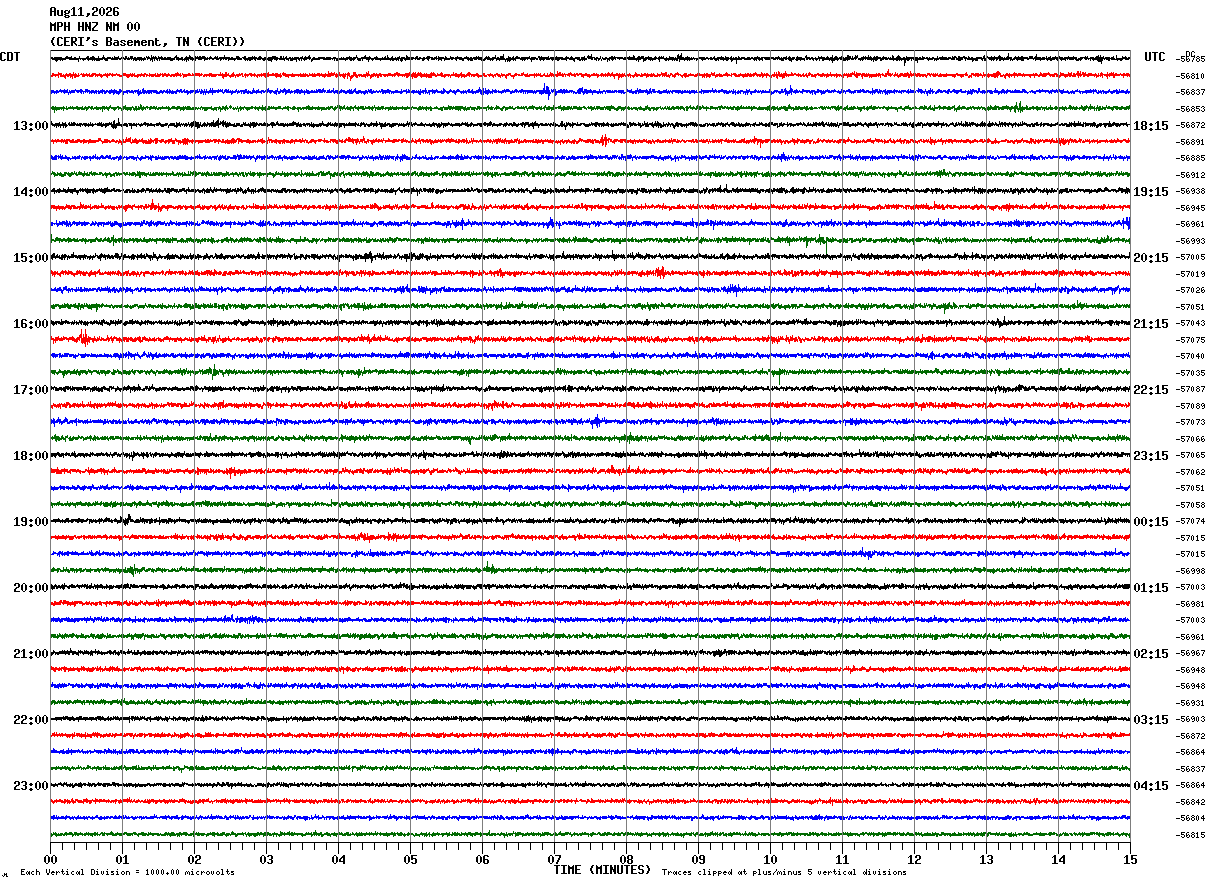This screenshot has height=886, width=1210.
Task: Click the 03:15 UTC time label
Action: [x=1151, y=720]
